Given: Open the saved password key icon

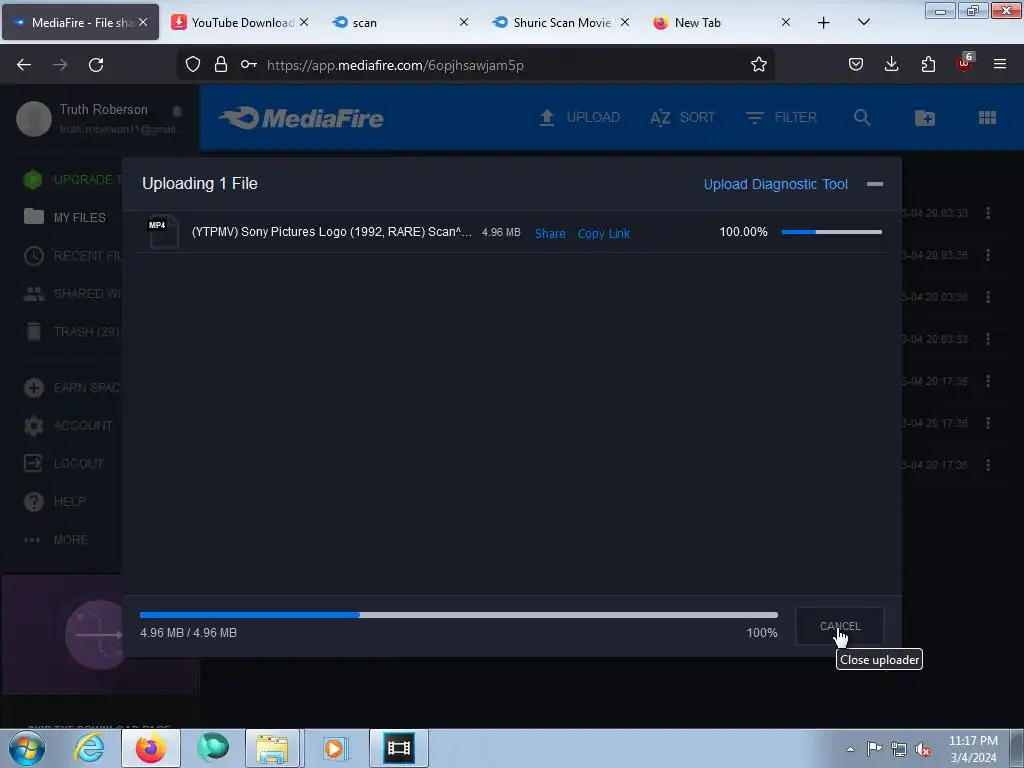Looking at the screenshot, I should [x=248, y=65].
